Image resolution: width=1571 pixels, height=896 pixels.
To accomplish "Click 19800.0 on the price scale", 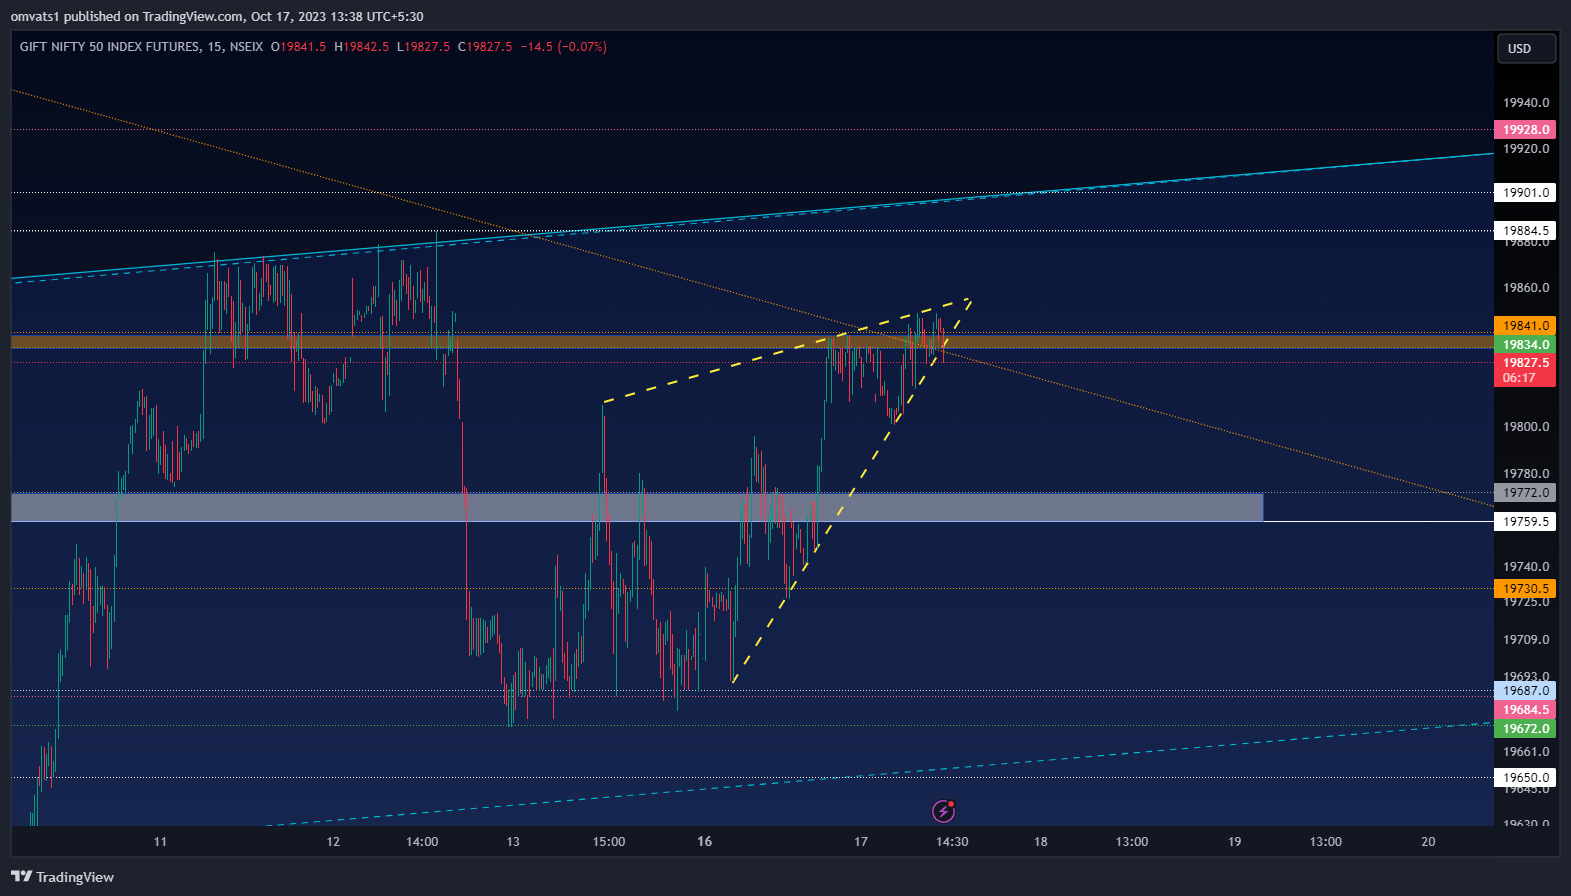I will pyautogui.click(x=1526, y=427).
